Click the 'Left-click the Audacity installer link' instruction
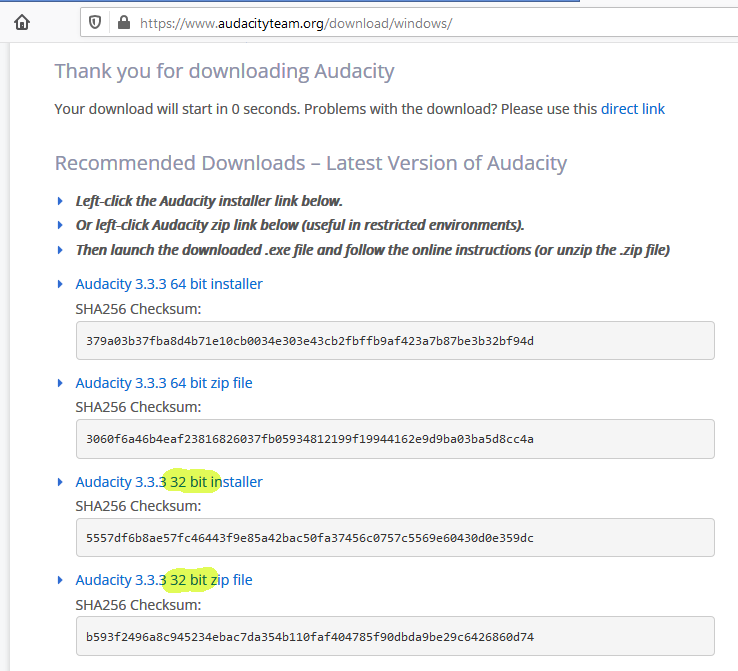Viewport: 738px width, 671px height. point(209,201)
